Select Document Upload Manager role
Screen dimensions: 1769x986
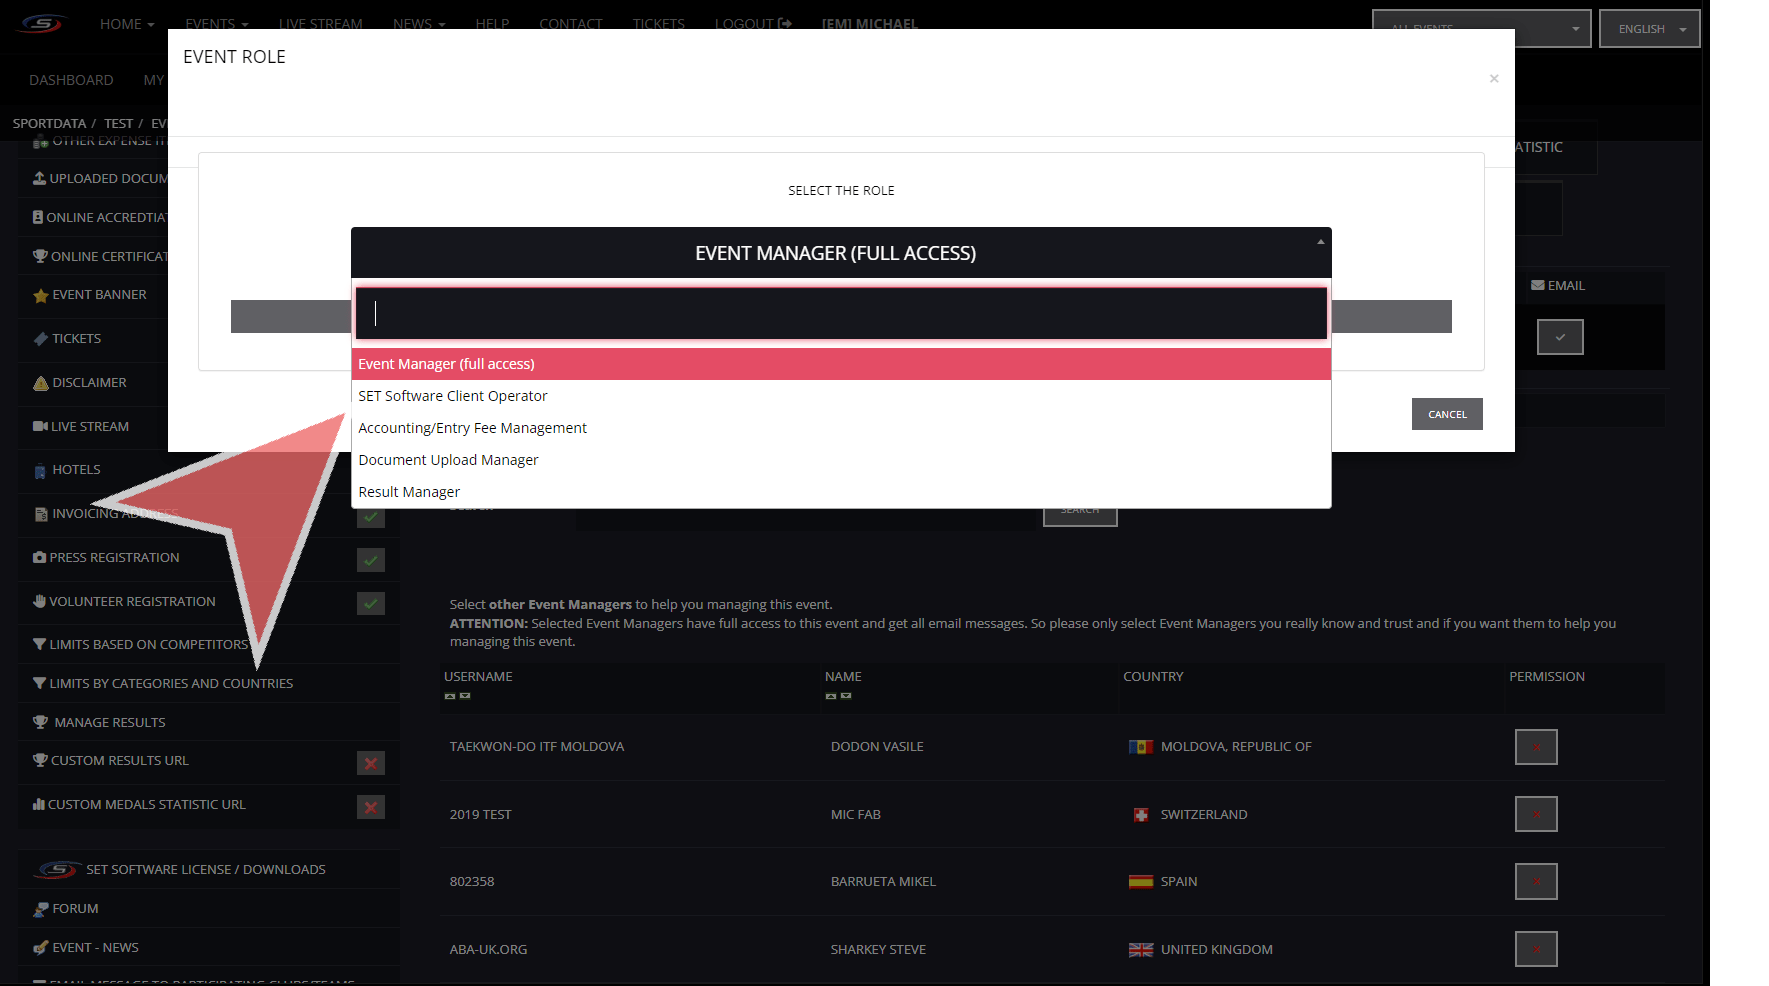click(x=448, y=460)
